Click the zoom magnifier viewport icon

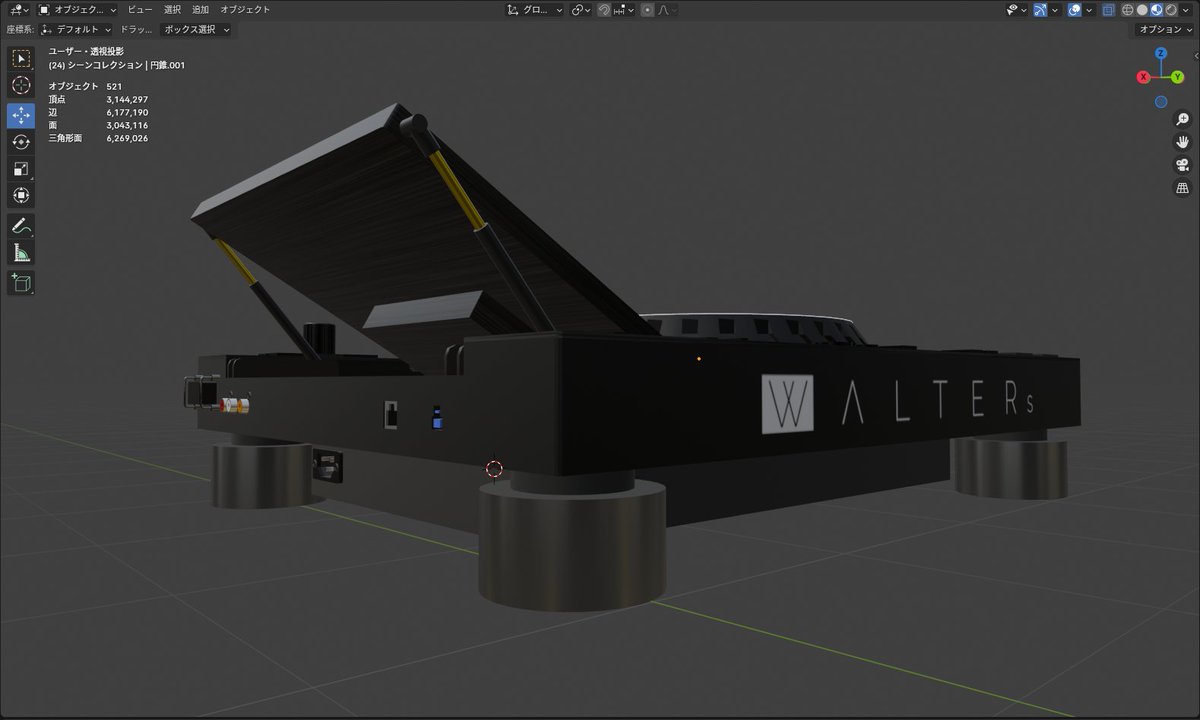pyautogui.click(x=1182, y=119)
